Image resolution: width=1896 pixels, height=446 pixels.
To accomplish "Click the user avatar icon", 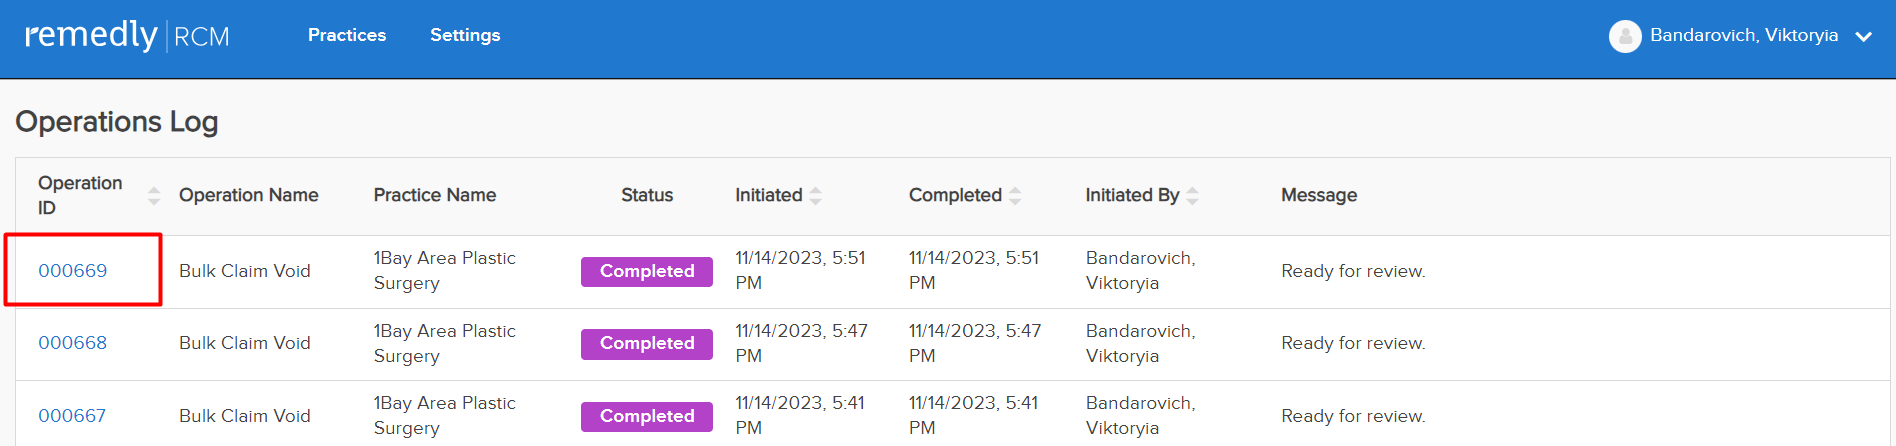I will point(1625,36).
